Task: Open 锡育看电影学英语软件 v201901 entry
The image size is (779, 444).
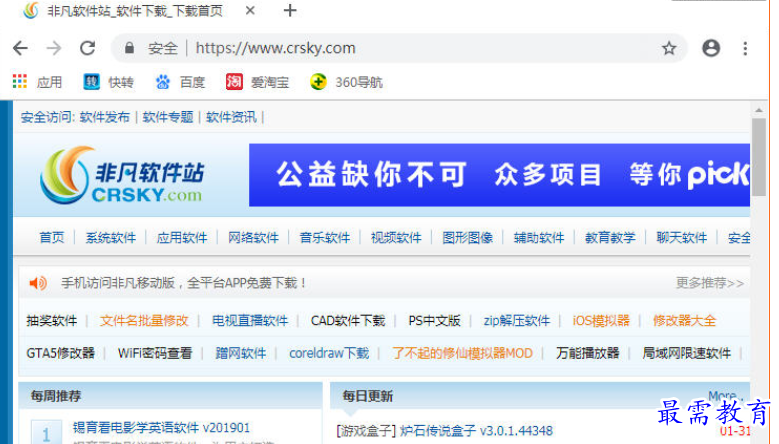Action: 161,428
